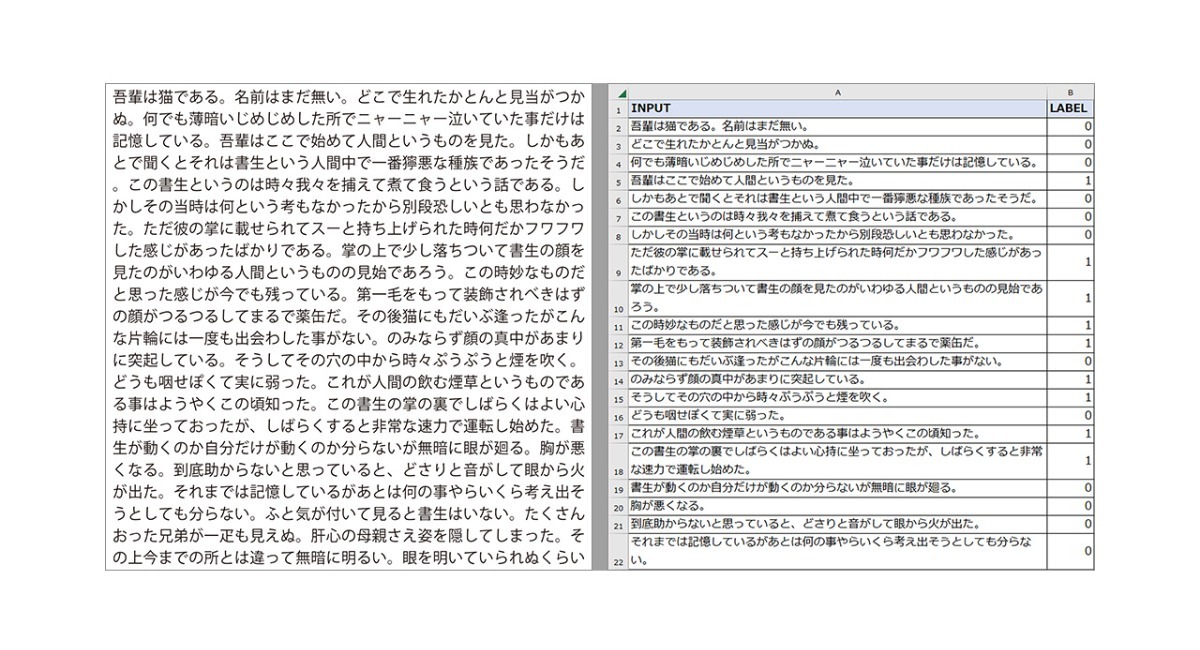
Task: Select row 2 header
Action: 619,127
